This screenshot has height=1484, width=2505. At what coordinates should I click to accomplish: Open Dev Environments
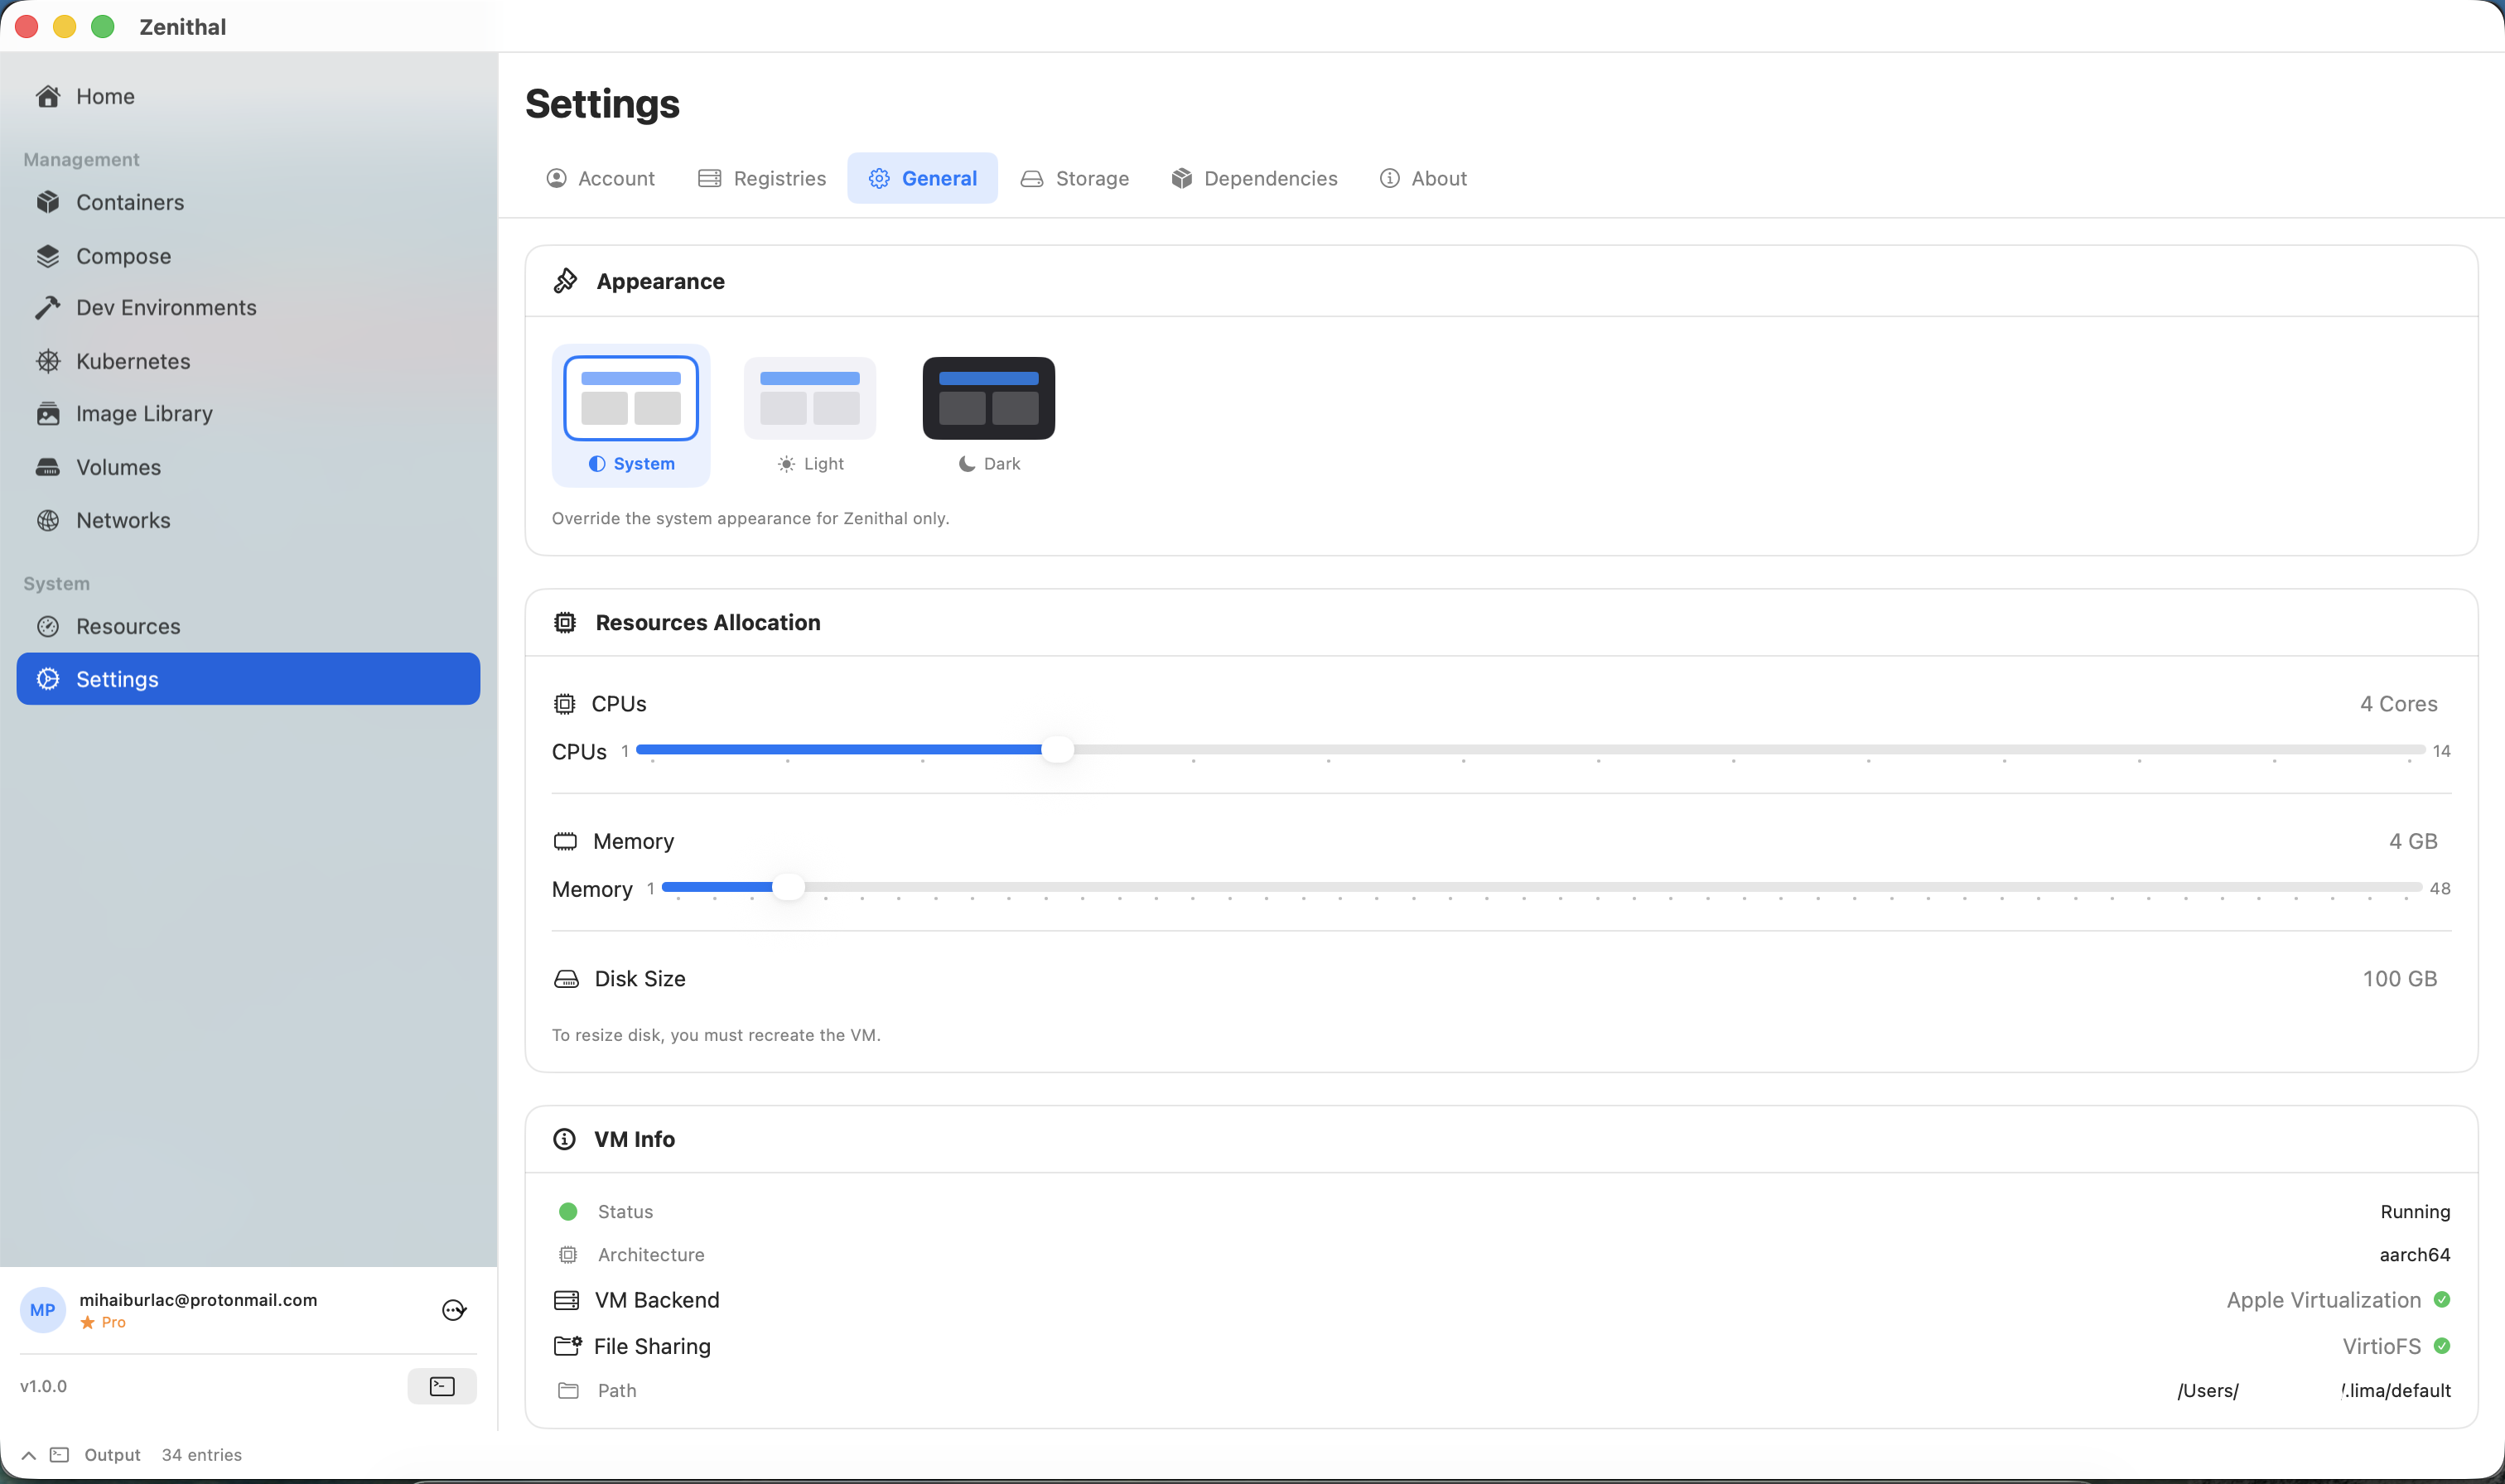(x=165, y=307)
